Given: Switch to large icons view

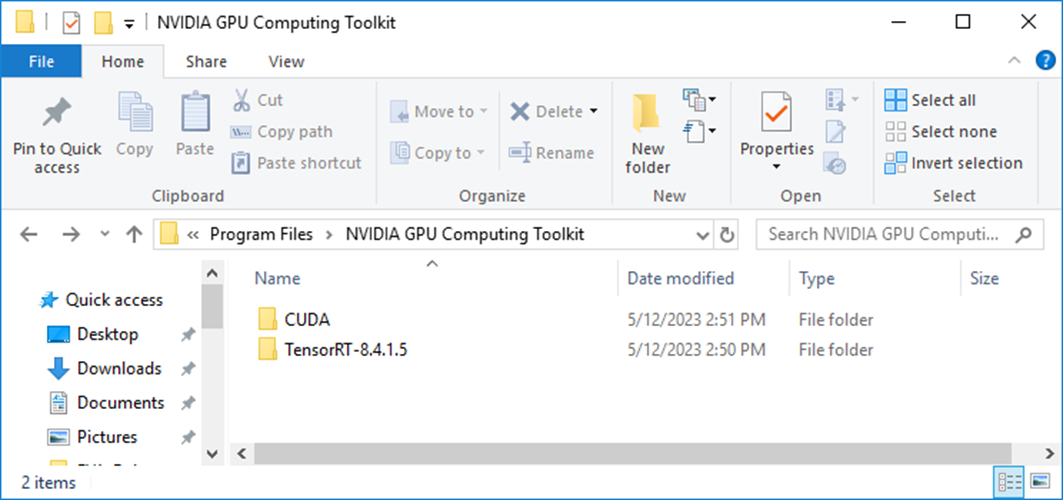Looking at the screenshot, I should click(1041, 481).
